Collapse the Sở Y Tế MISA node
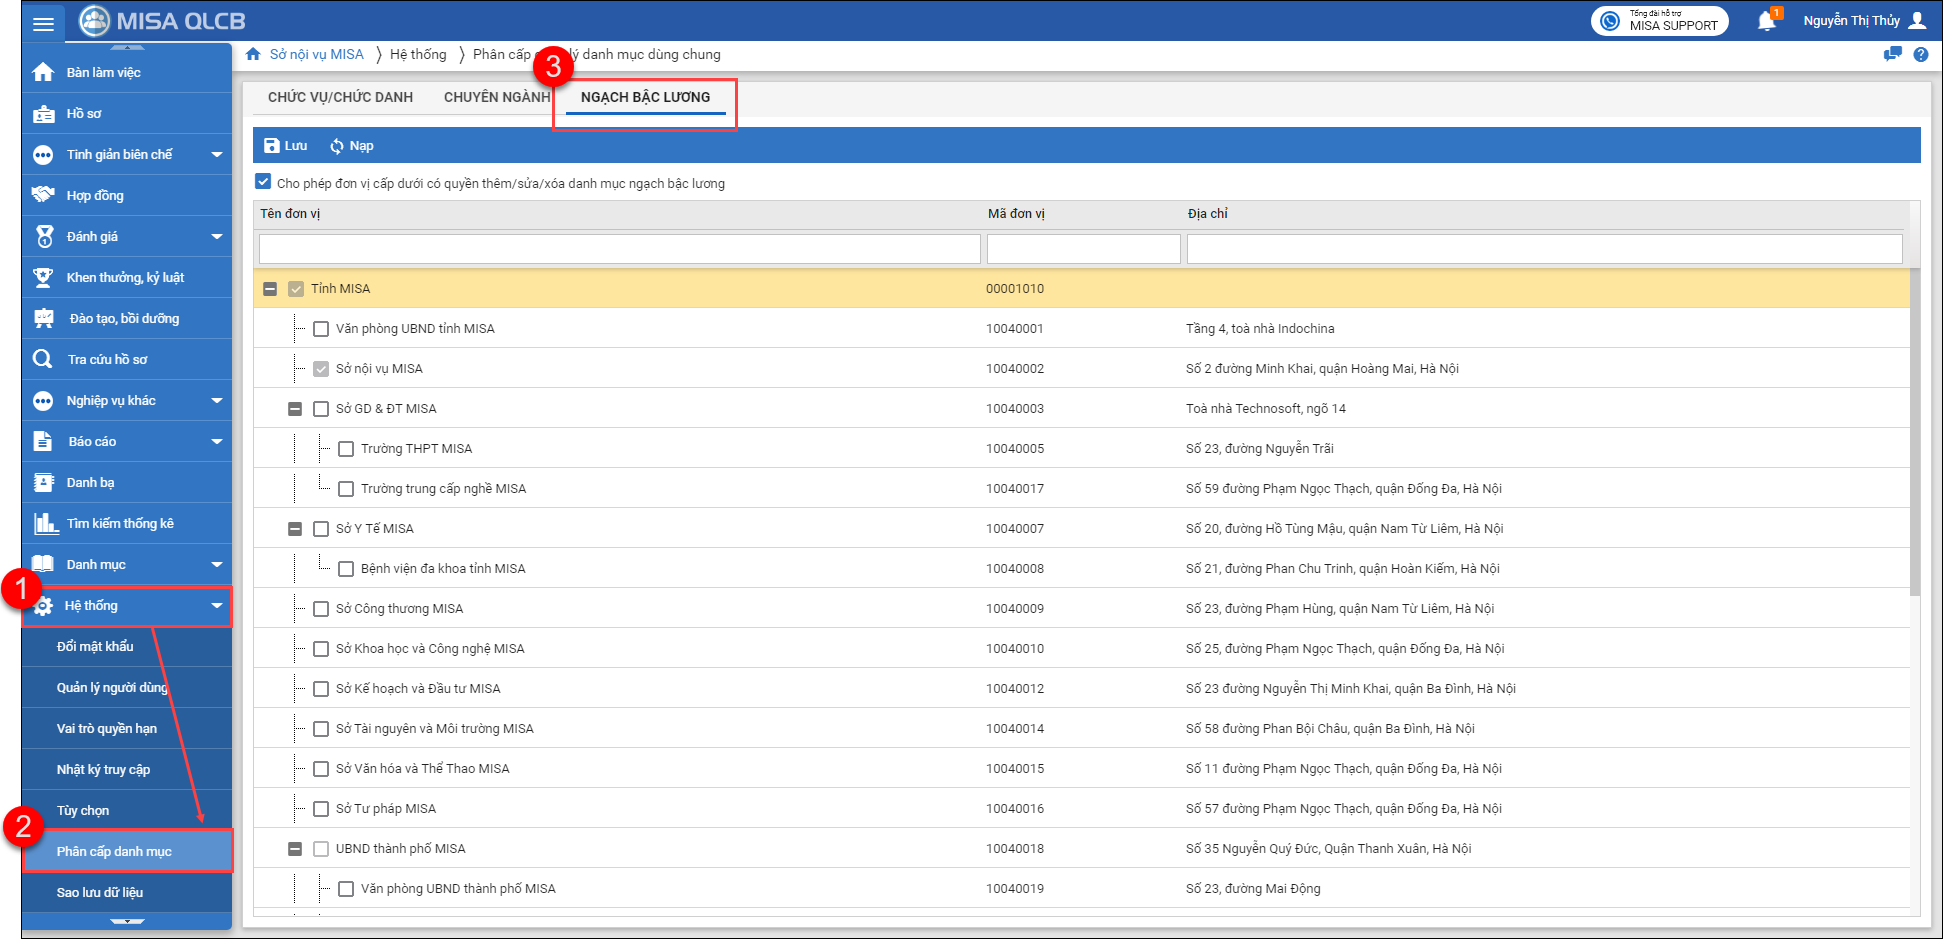The width and height of the screenshot is (1943, 939). click(295, 529)
